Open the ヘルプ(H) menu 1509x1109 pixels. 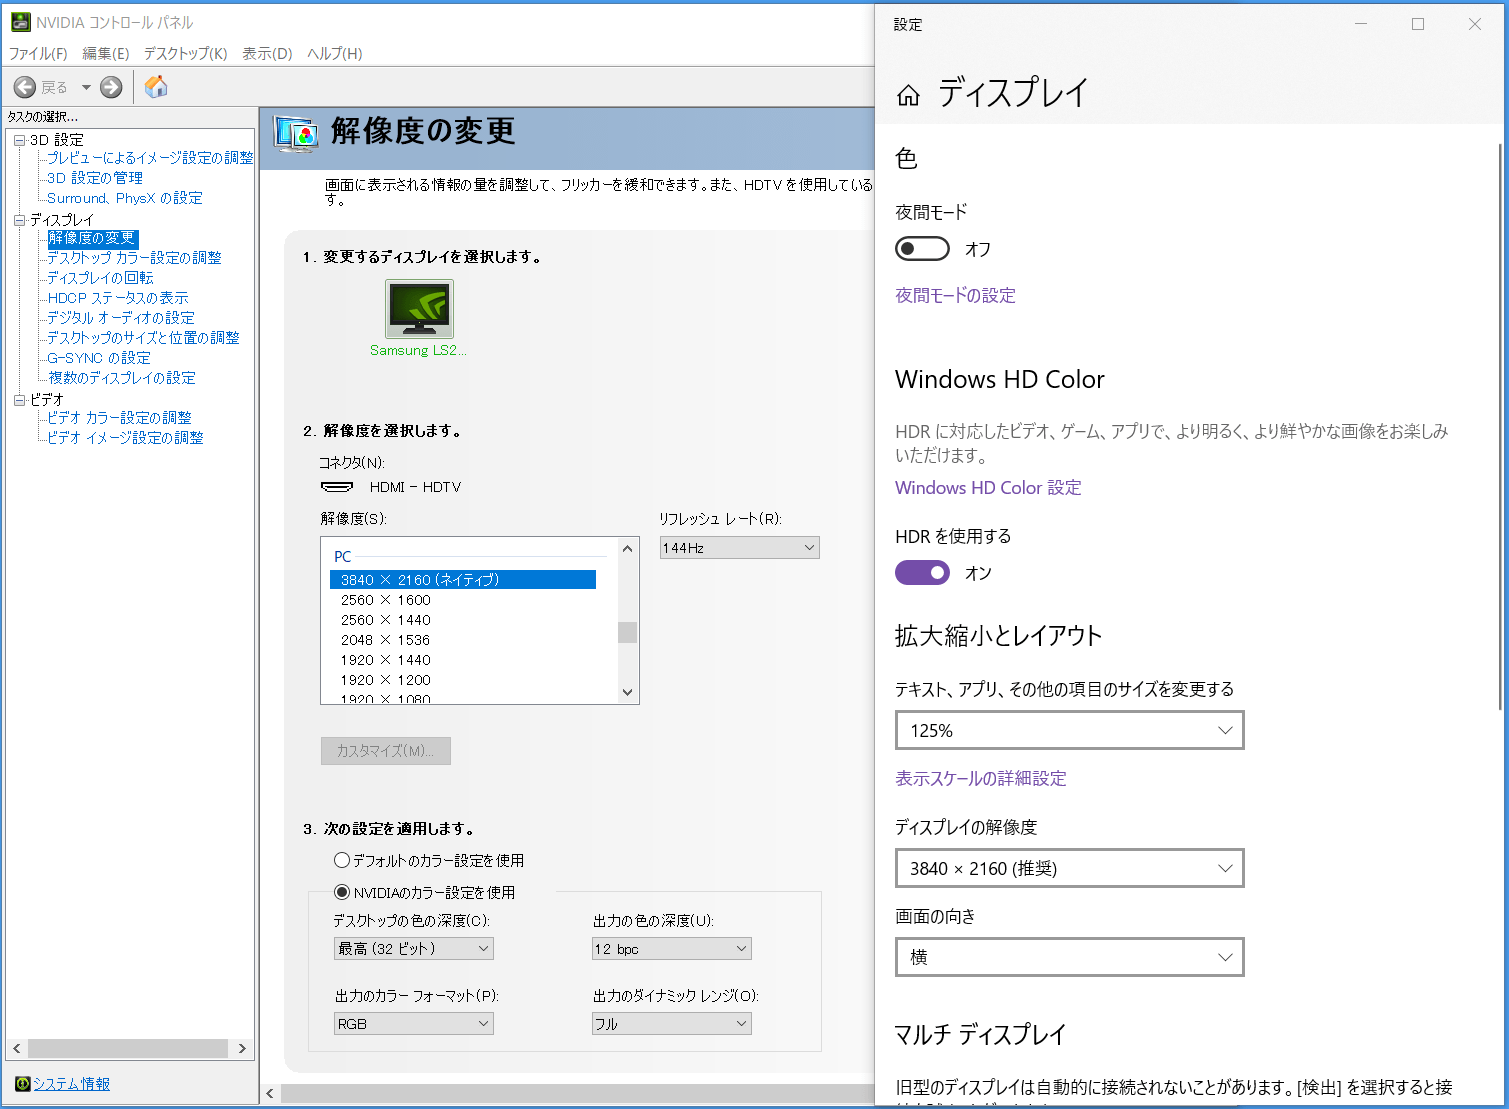tap(334, 53)
